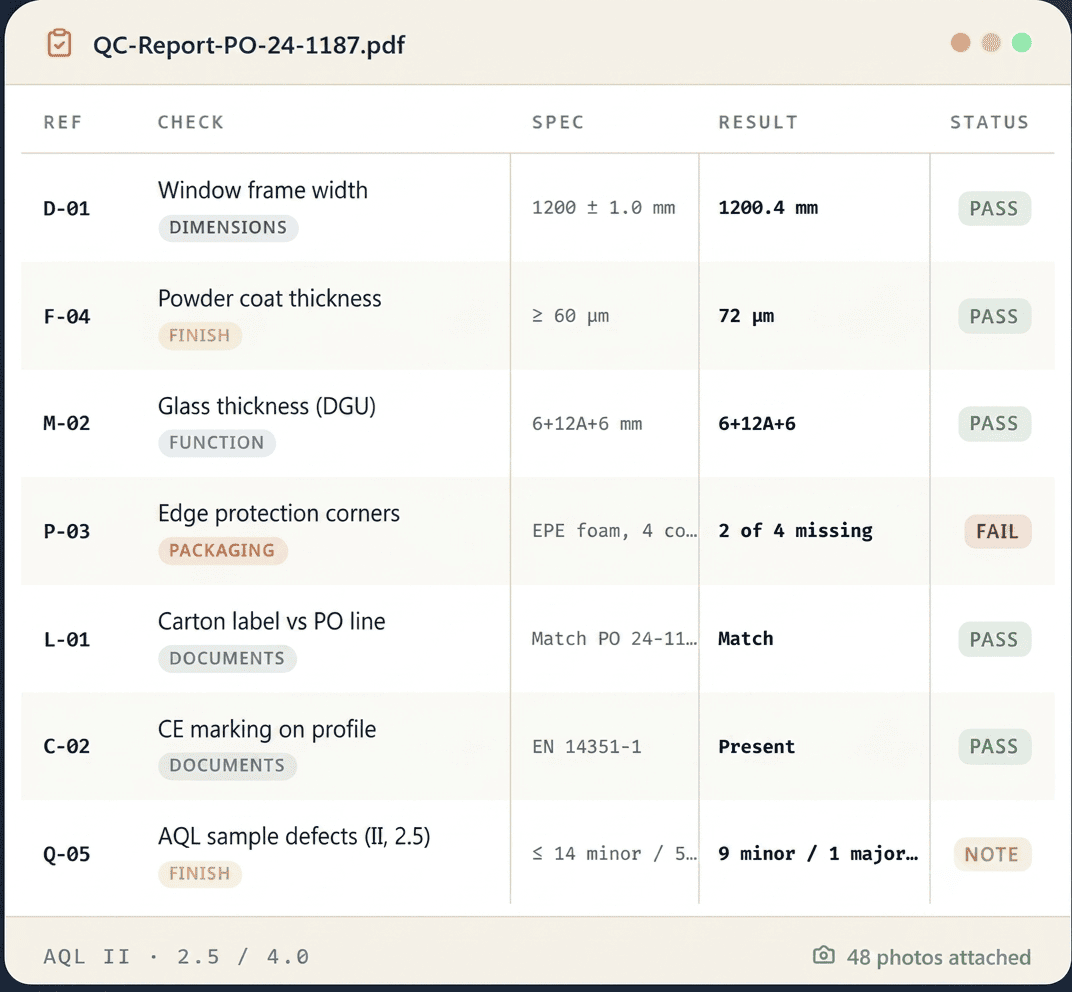Click the green window control dot

coord(1021,42)
